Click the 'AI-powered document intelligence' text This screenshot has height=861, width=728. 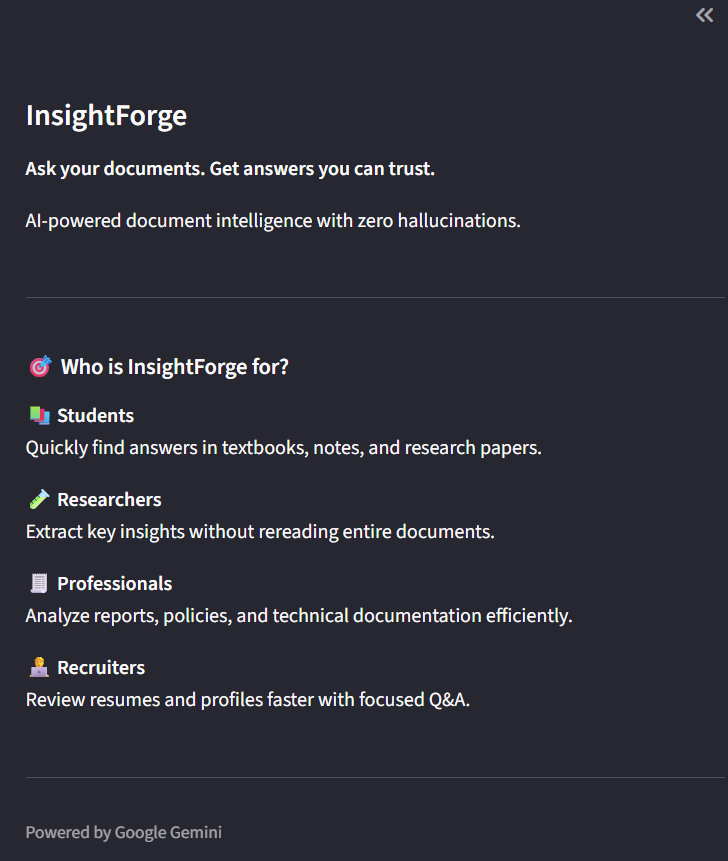[273, 221]
